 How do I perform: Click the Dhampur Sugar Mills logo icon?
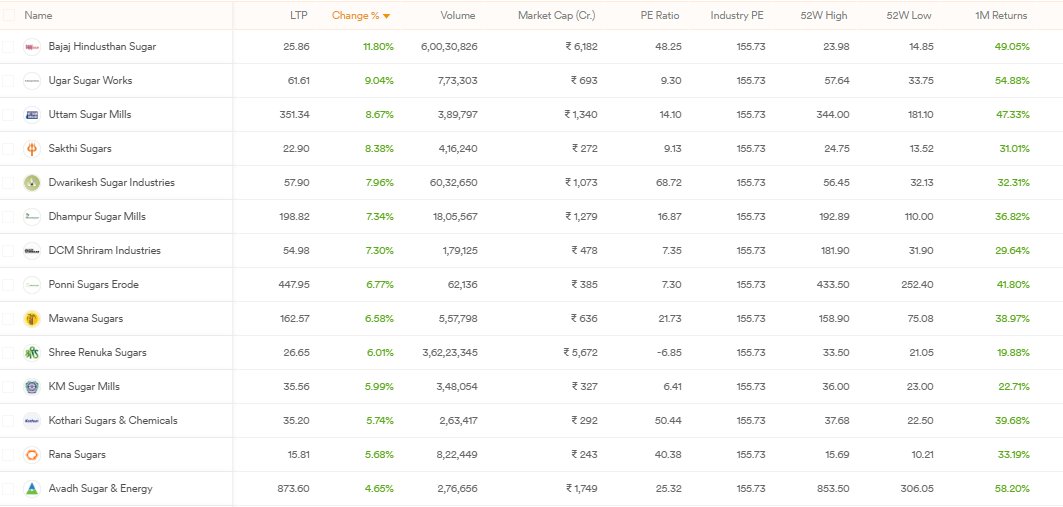(32, 217)
